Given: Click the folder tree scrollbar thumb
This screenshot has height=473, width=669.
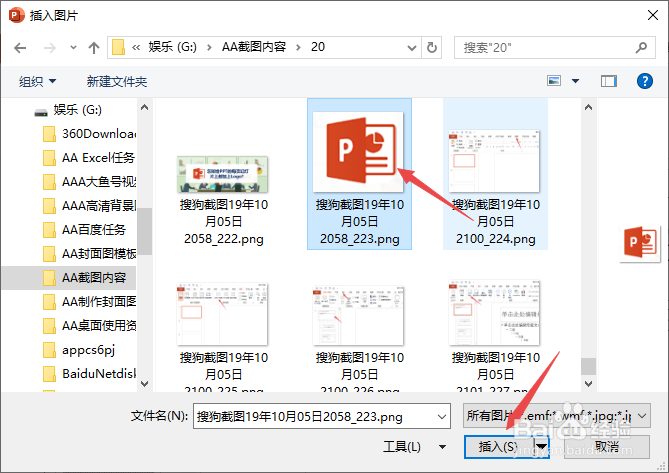Looking at the screenshot, I should tap(145, 231).
